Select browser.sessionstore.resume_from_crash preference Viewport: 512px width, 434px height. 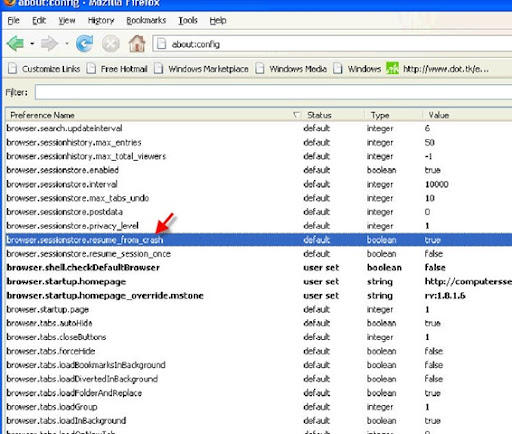(259, 240)
